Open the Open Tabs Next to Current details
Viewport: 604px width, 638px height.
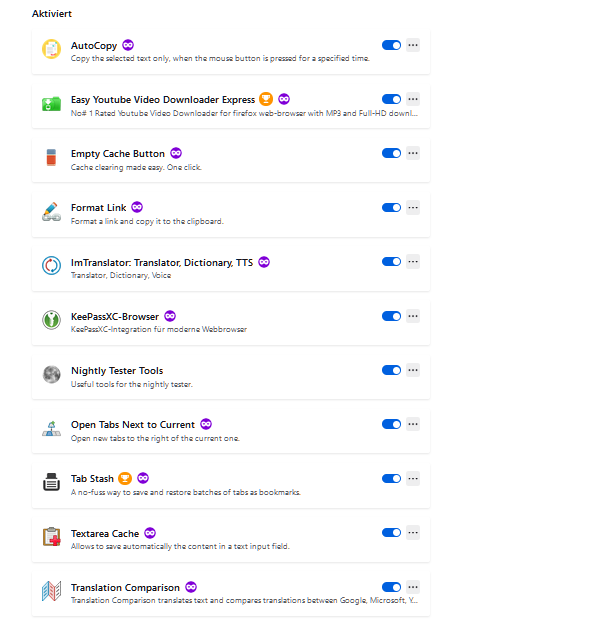(x=132, y=424)
